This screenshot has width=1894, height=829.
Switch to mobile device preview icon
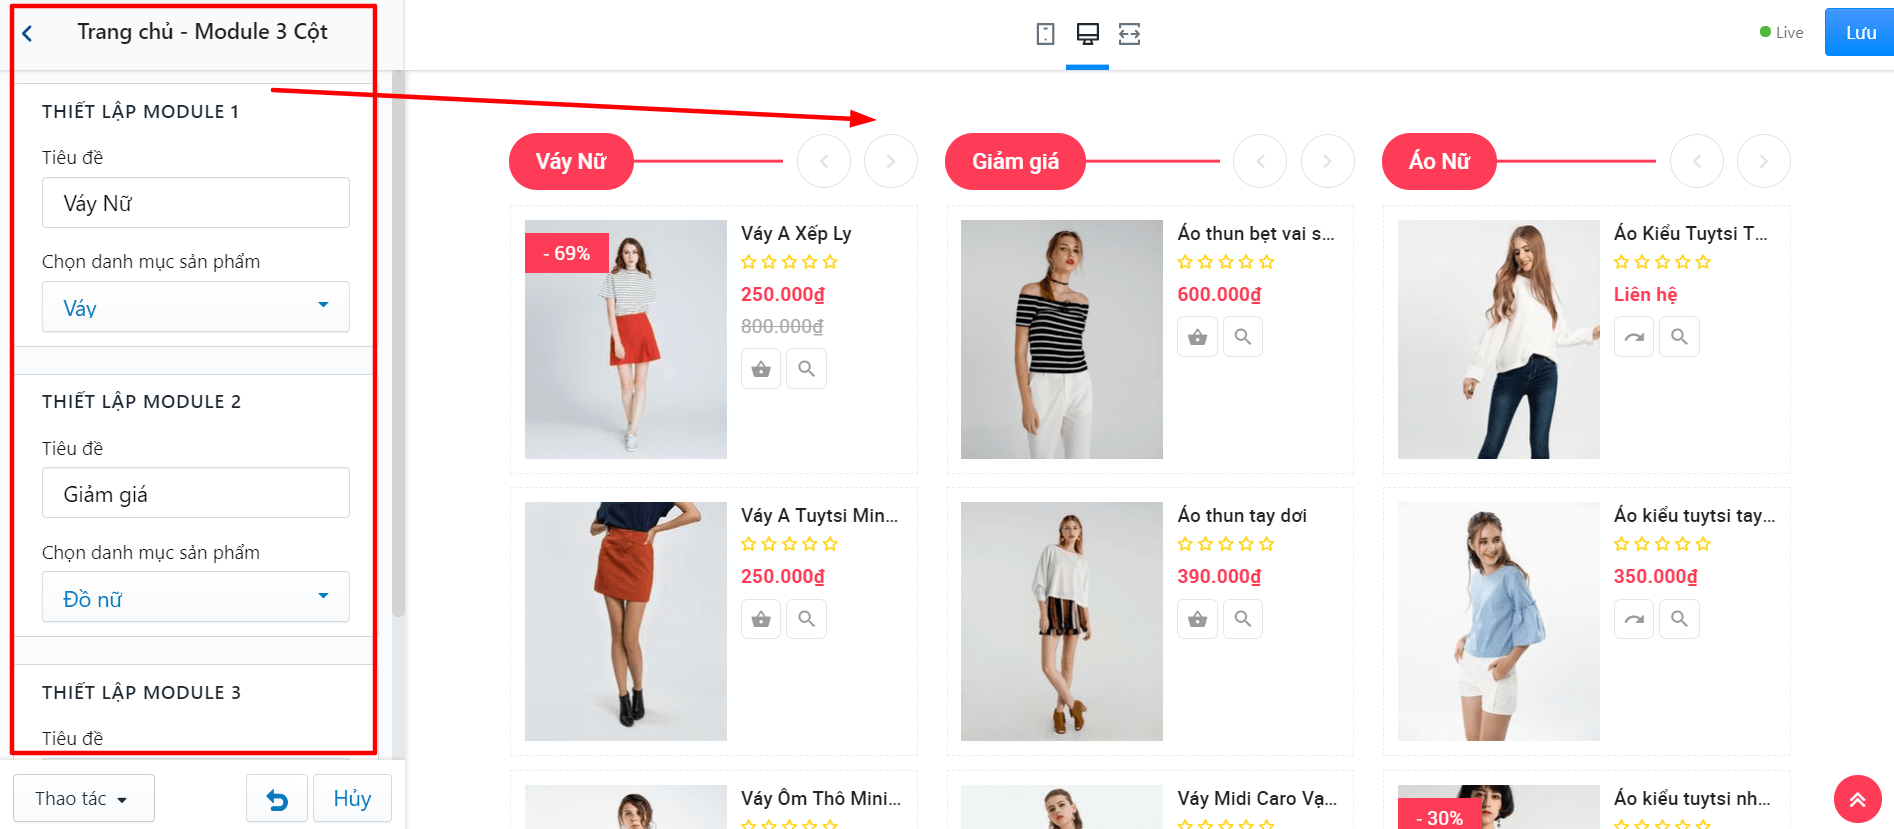click(1045, 34)
